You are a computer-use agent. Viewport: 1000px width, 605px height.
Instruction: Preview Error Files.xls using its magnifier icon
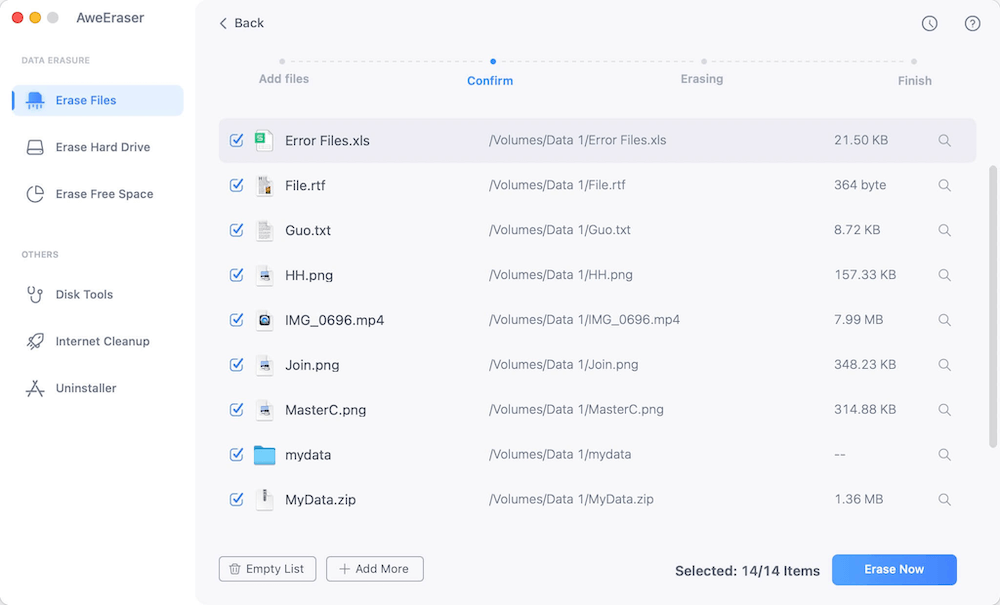pos(944,140)
